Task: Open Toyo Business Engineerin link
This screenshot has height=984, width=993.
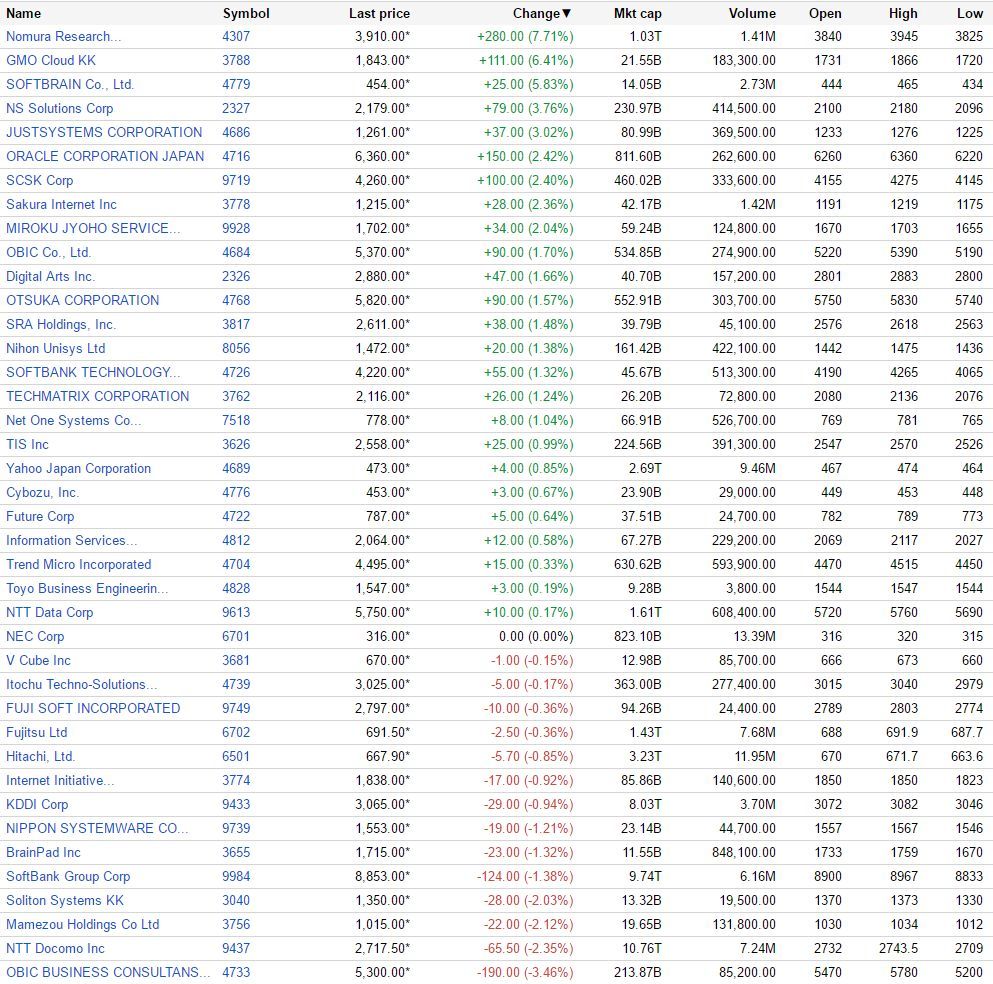Action: coord(87,590)
